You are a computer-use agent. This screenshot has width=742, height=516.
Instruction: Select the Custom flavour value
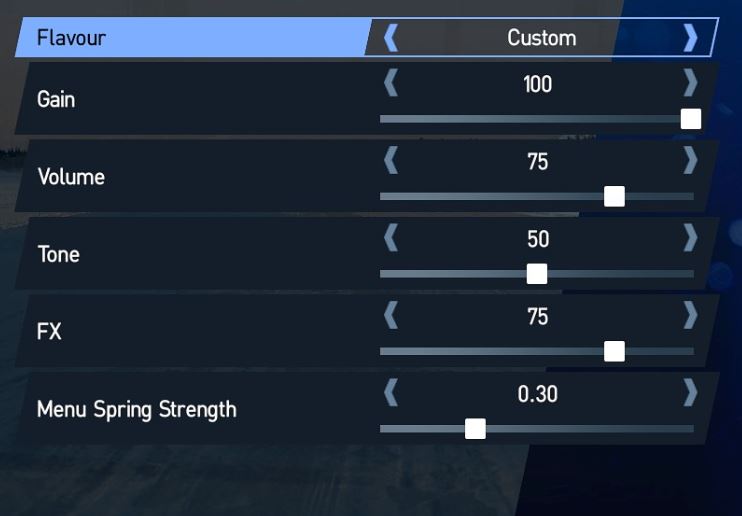coord(542,38)
